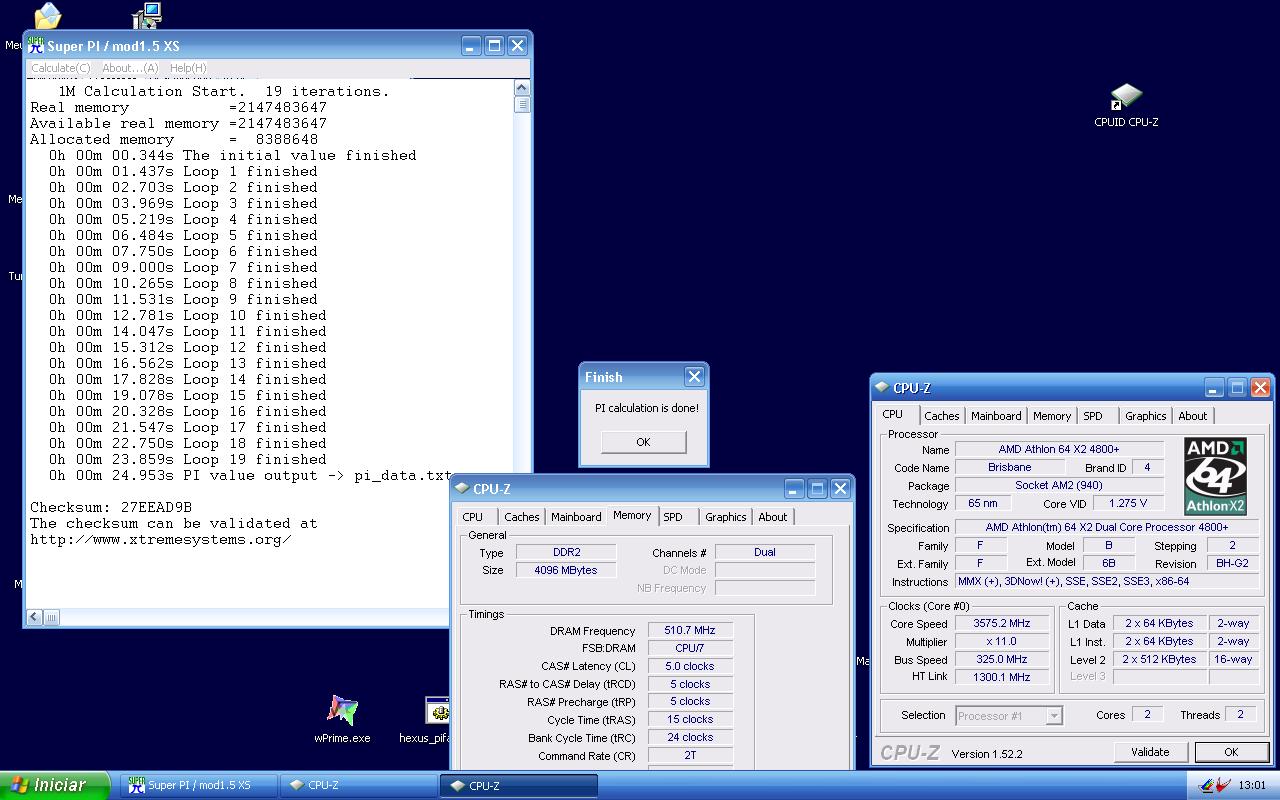Click the Super PI vertical scrollbar up arrow
Image resolution: width=1280 pixels, height=800 pixels.
click(522, 88)
